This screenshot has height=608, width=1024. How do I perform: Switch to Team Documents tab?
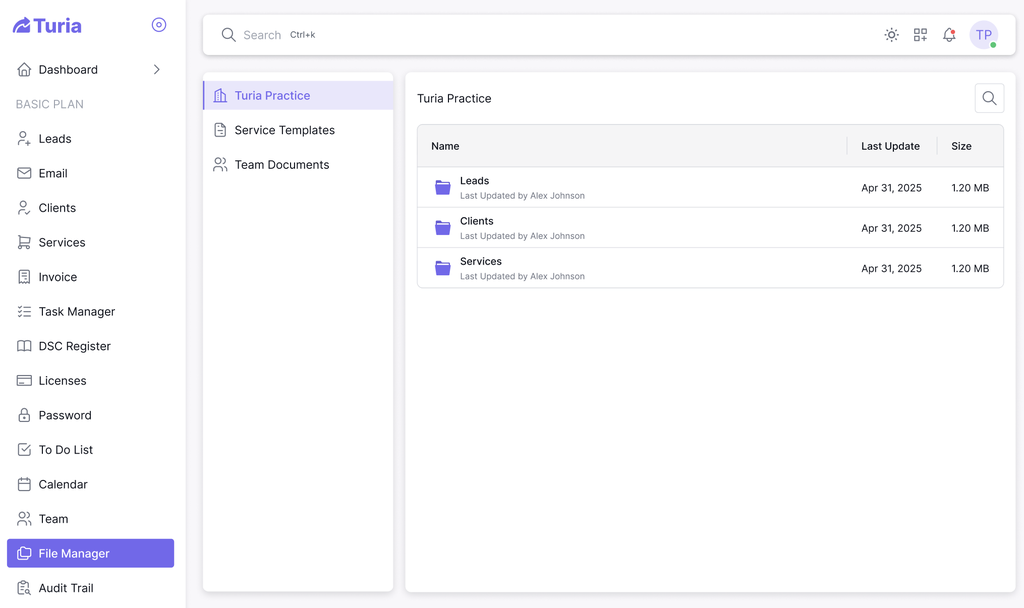point(298,165)
